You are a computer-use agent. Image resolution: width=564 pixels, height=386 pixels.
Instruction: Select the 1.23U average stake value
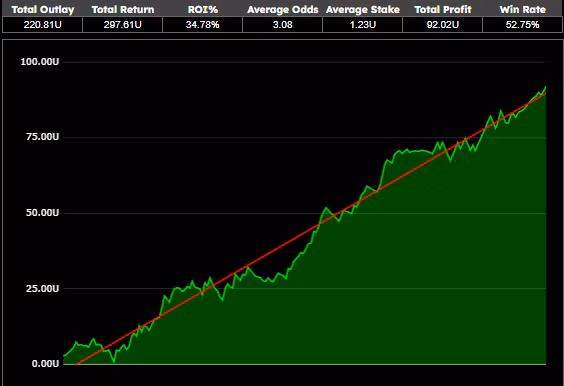363,24
